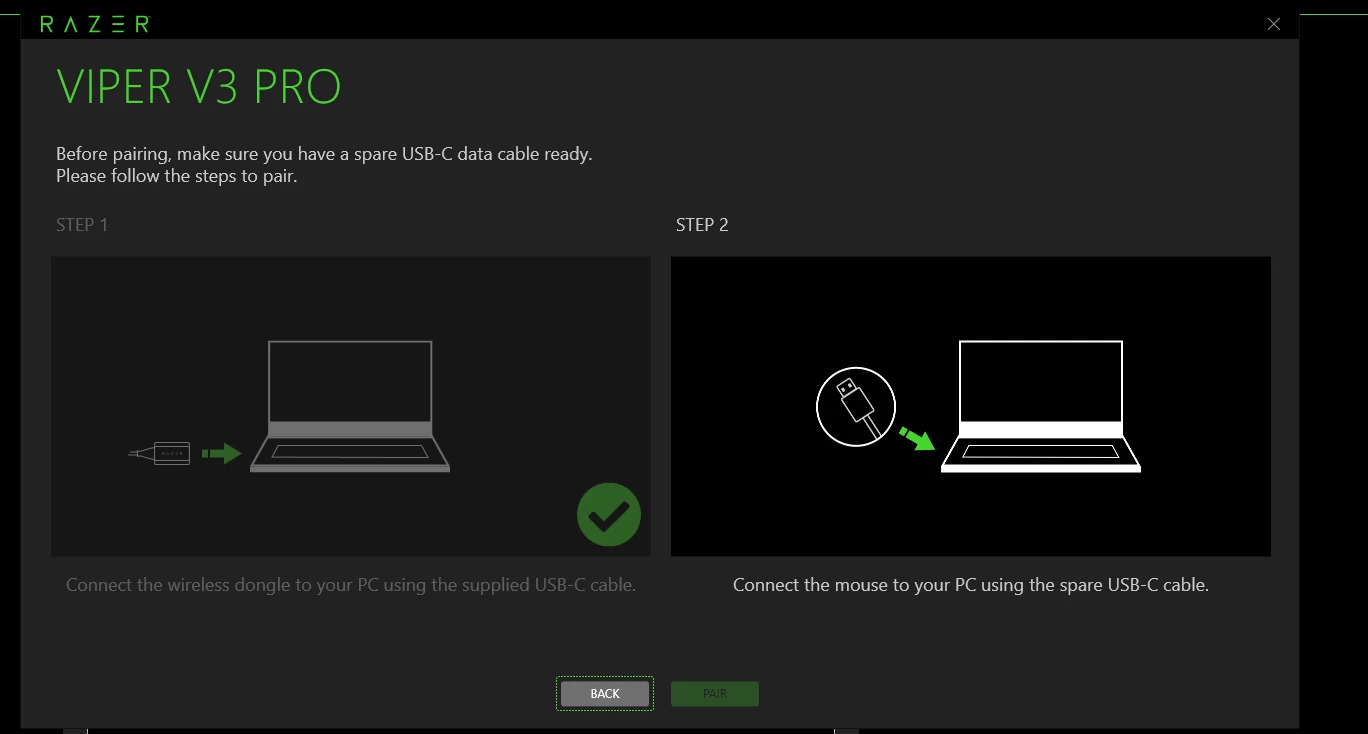Click the "VIPER V3 PRO" heading
This screenshot has height=734, width=1368.
click(199, 87)
